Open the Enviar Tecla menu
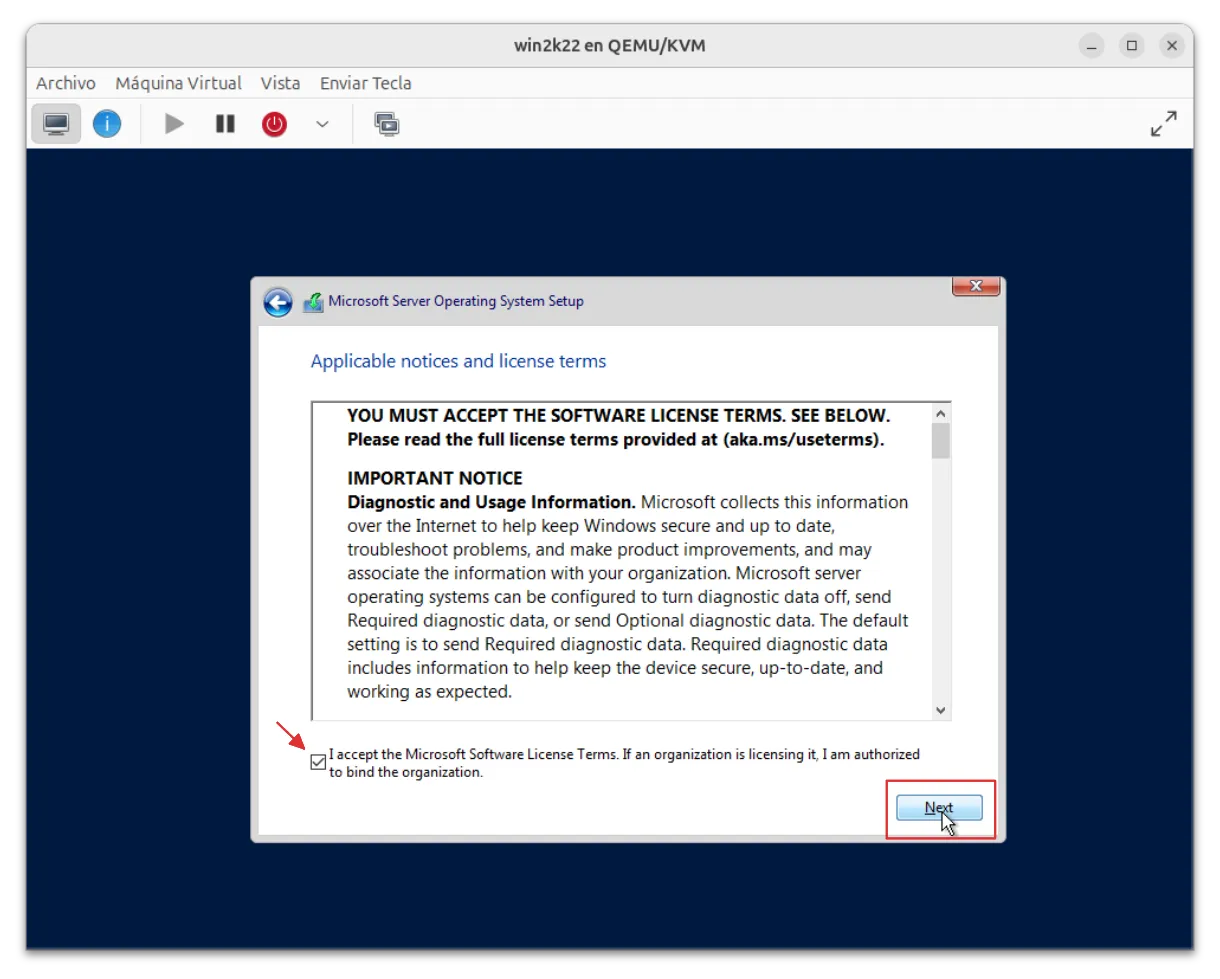The height and width of the screenshot is (979, 1220). [365, 83]
